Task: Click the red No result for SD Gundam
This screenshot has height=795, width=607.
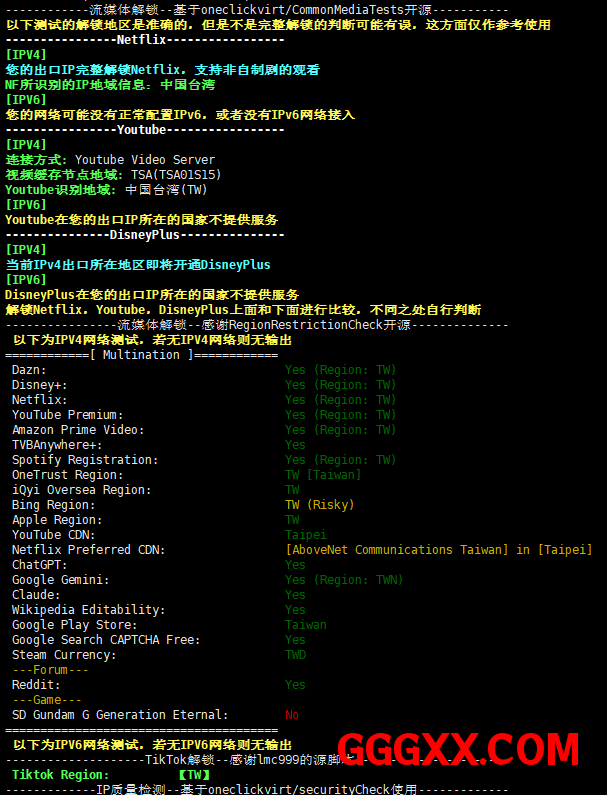Action: (x=292, y=715)
